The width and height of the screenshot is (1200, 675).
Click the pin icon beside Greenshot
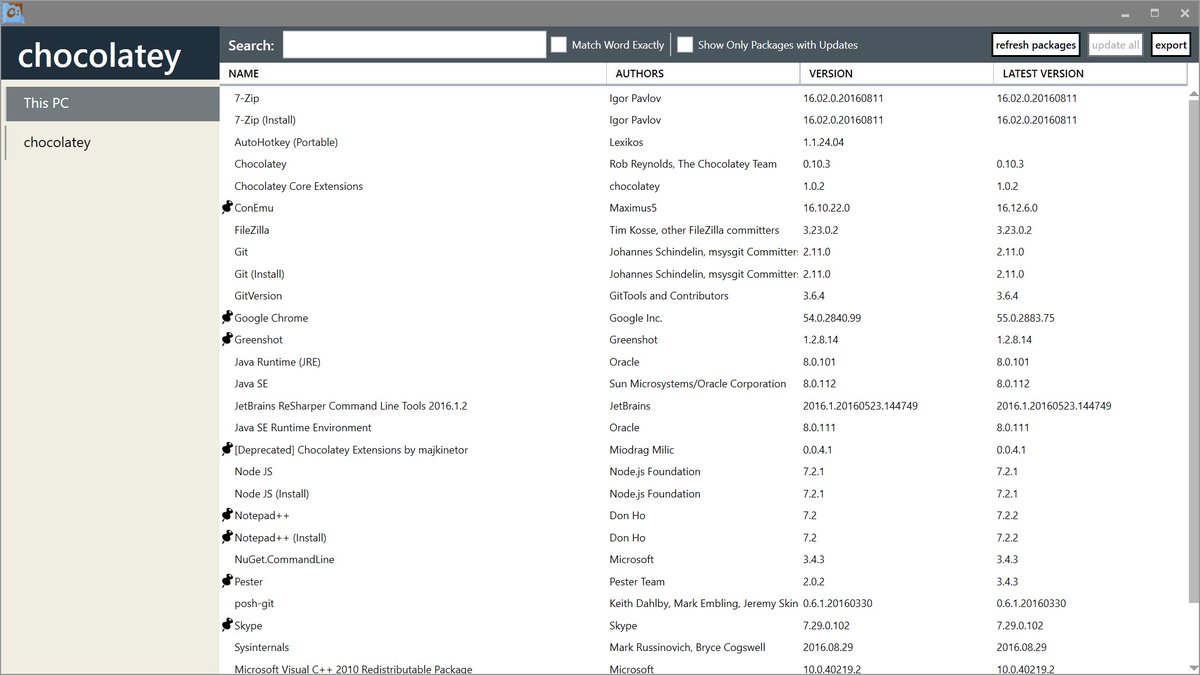coord(227,340)
